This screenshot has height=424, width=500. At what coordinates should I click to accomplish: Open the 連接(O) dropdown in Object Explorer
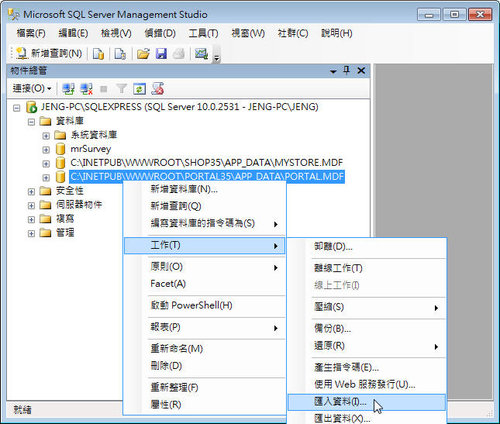pos(32,89)
